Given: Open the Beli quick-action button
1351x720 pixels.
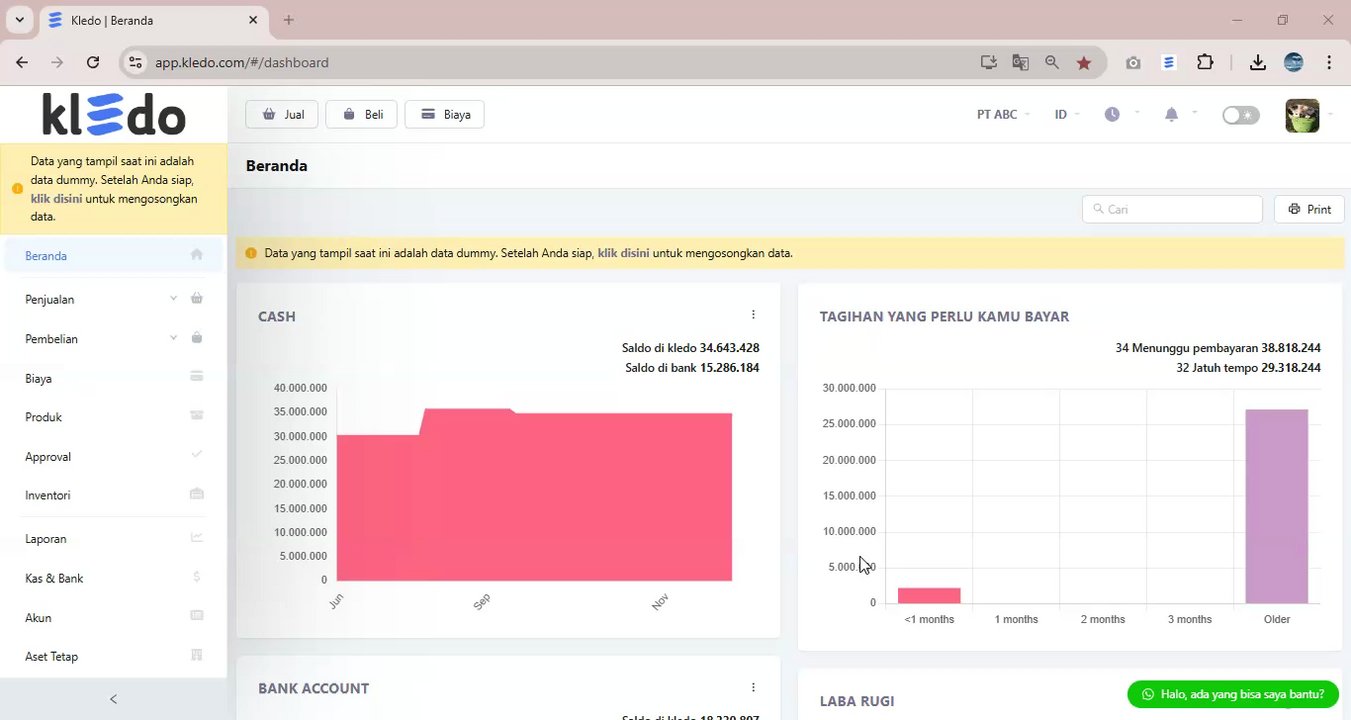Looking at the screenshot, I should click(361, 114).
